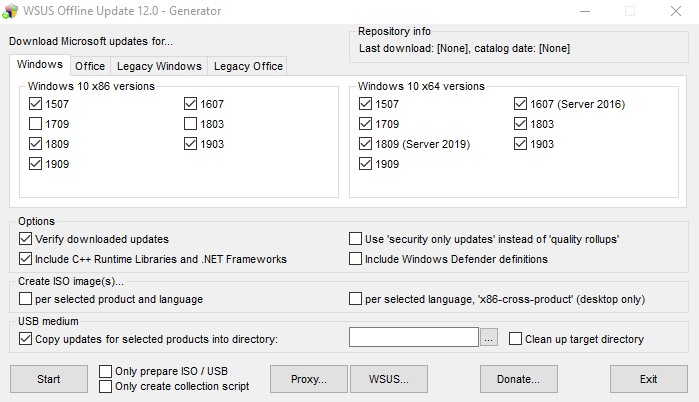Uncheck Windows 10 x64 version 1903
Image resolution: width=699 pixels, height=402 pixels.
pos(520,144)
